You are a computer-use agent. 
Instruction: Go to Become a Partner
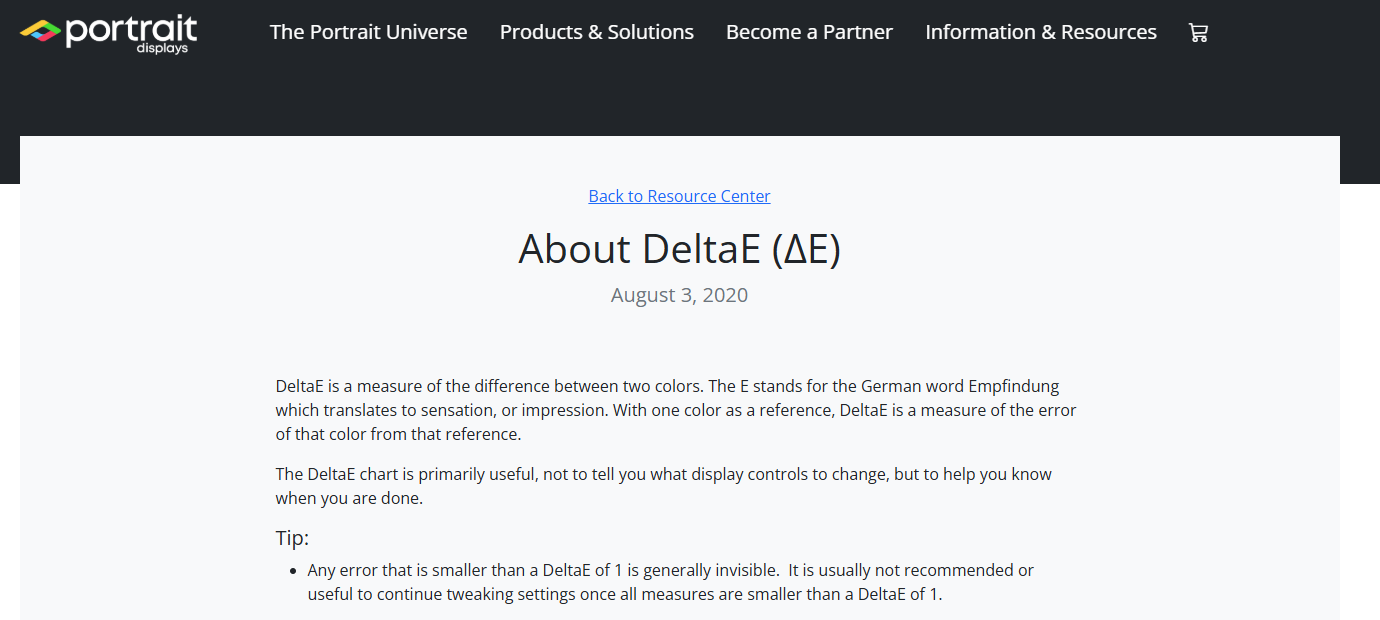click(x=809, y=32)
